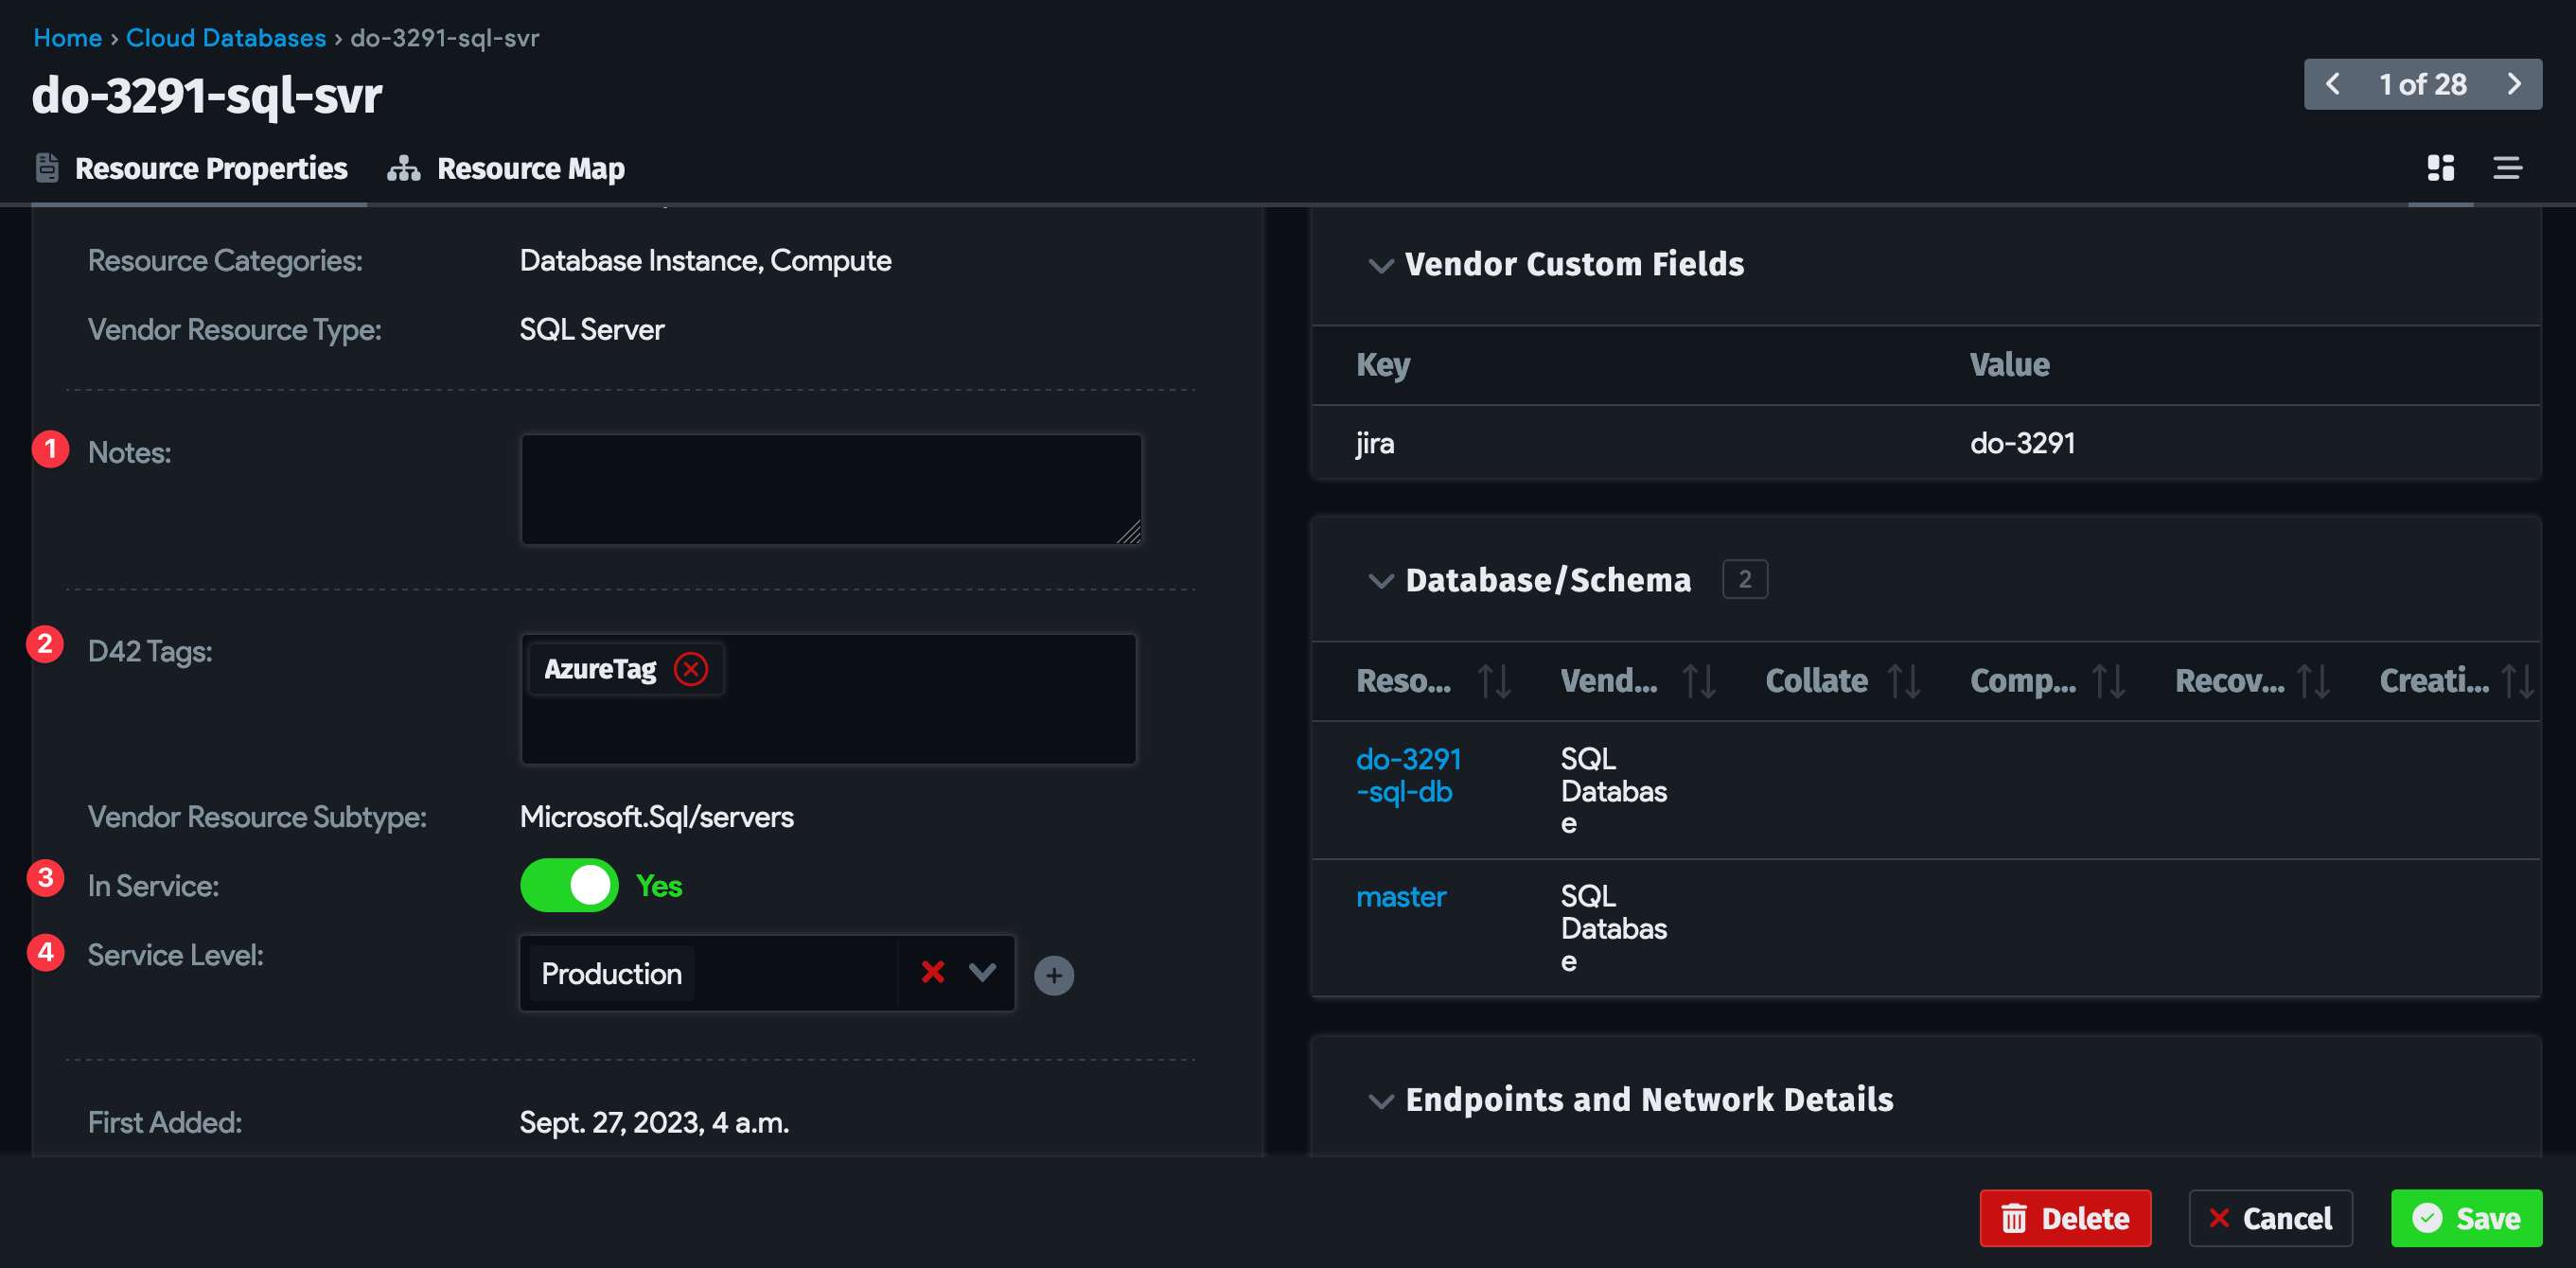
Task: Navigate to Cloud Databases breadcrumb
Action: [x=225, y=37]
